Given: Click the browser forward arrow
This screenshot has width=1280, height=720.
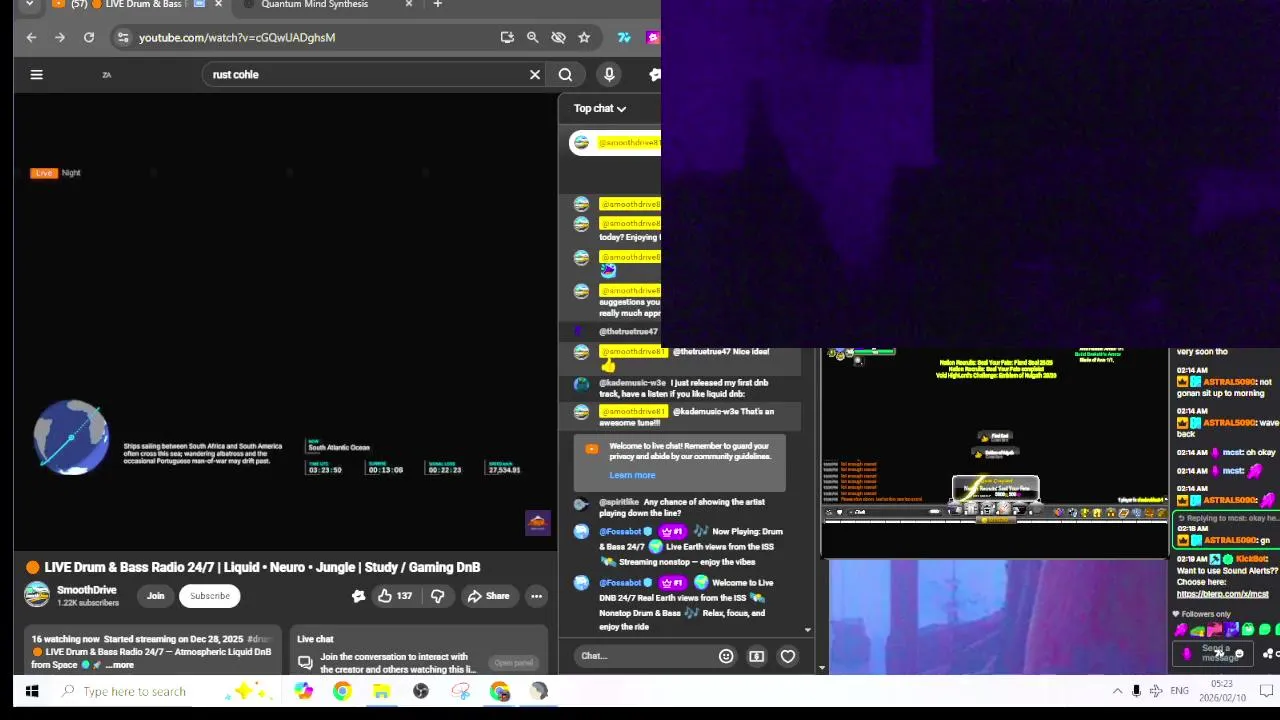Looking at the screenshot, I should [60, 37].
